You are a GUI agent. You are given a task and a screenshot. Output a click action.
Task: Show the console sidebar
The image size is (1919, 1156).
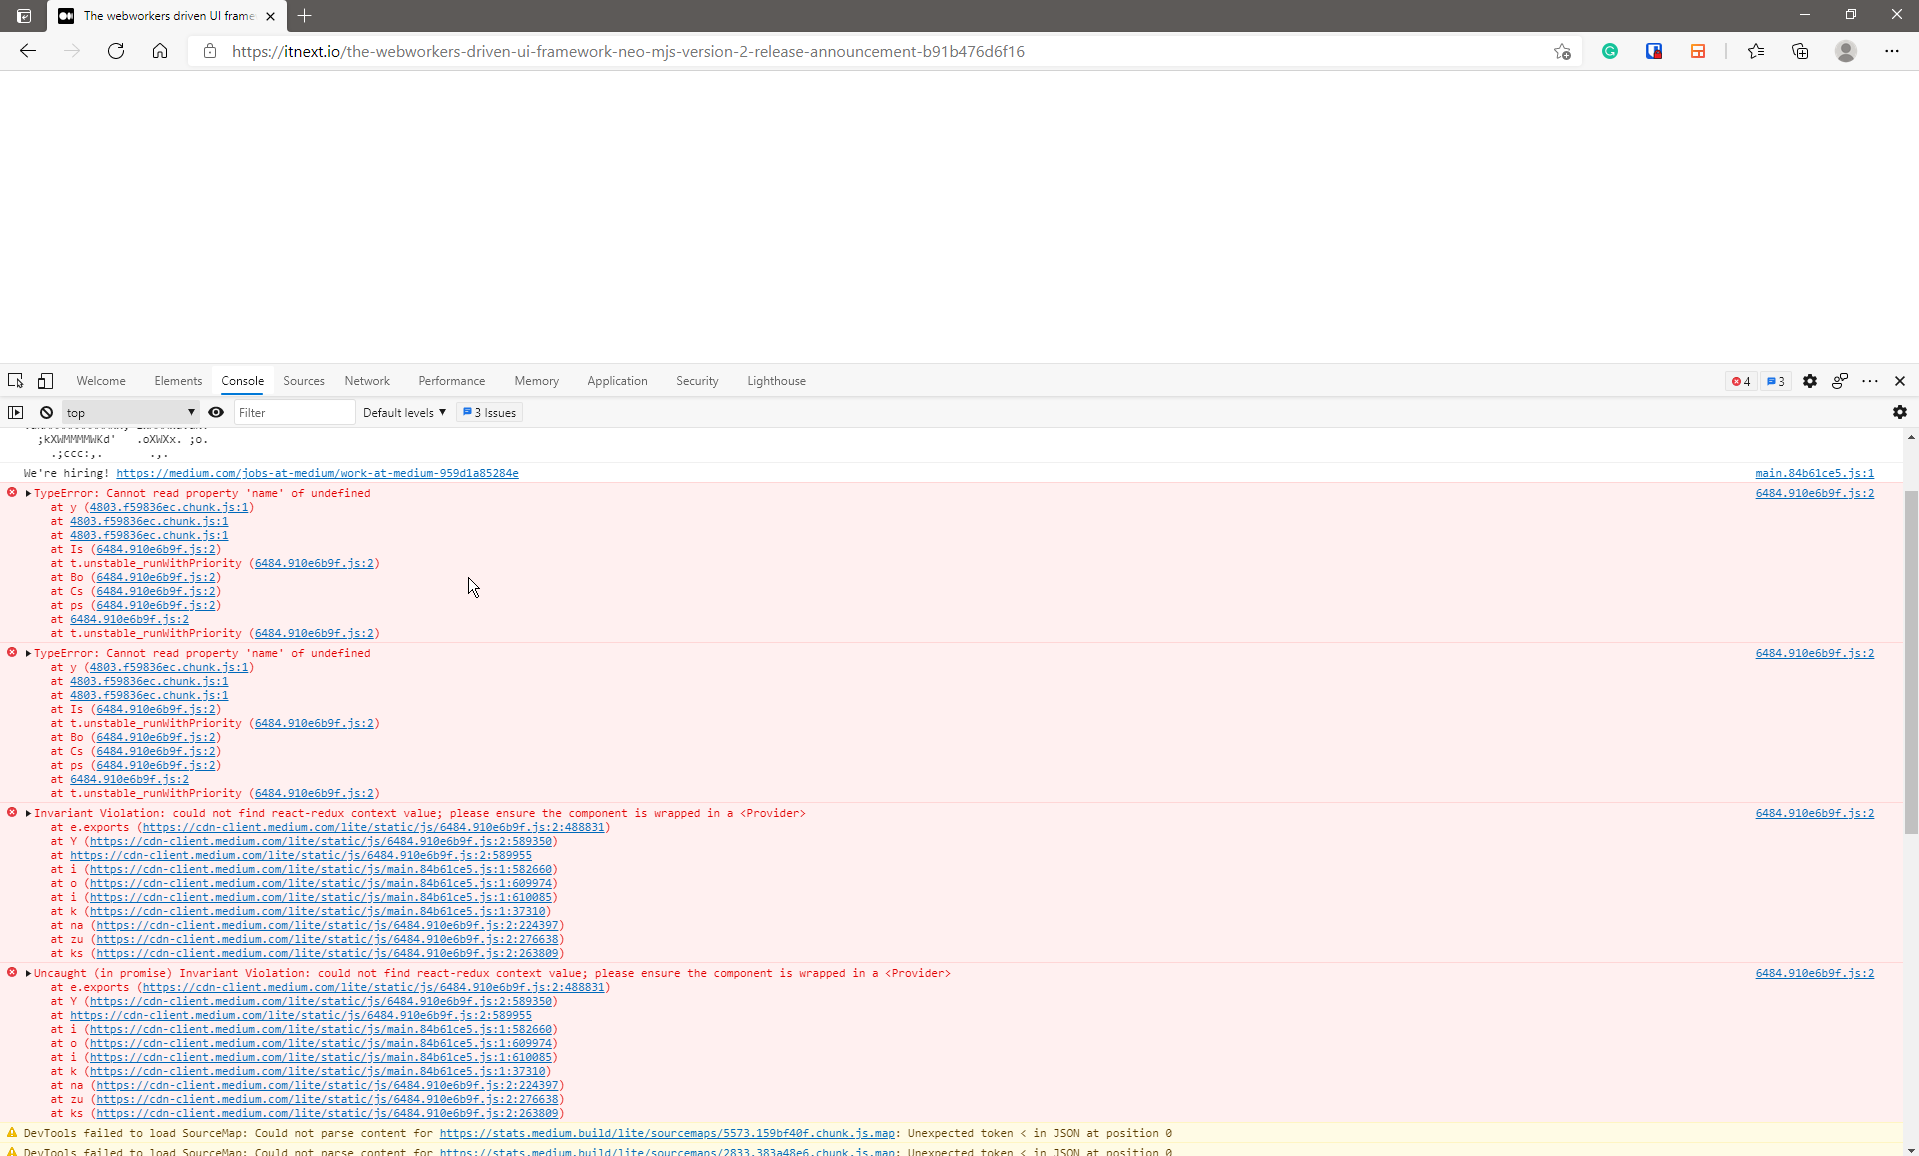[x=16, y=412]
